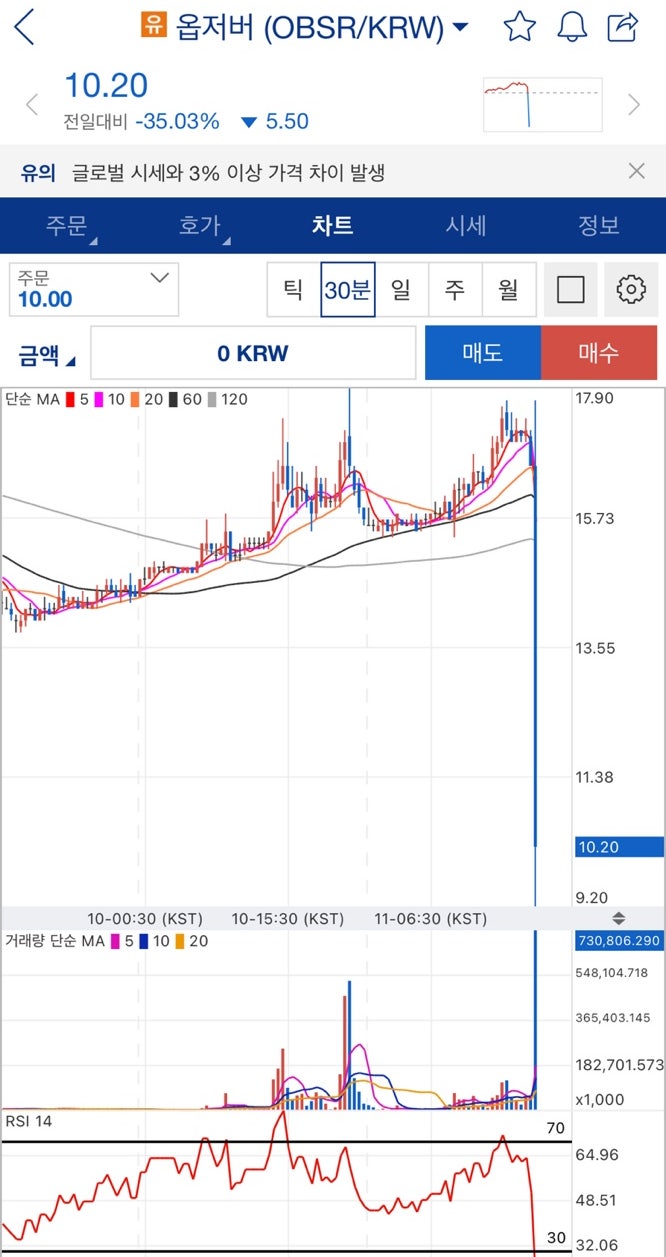Tap the red 매수 buy button
Image resolution: width=666 pixels, height=1257 pixels.
pyautogui.click(x=599, y=353)
